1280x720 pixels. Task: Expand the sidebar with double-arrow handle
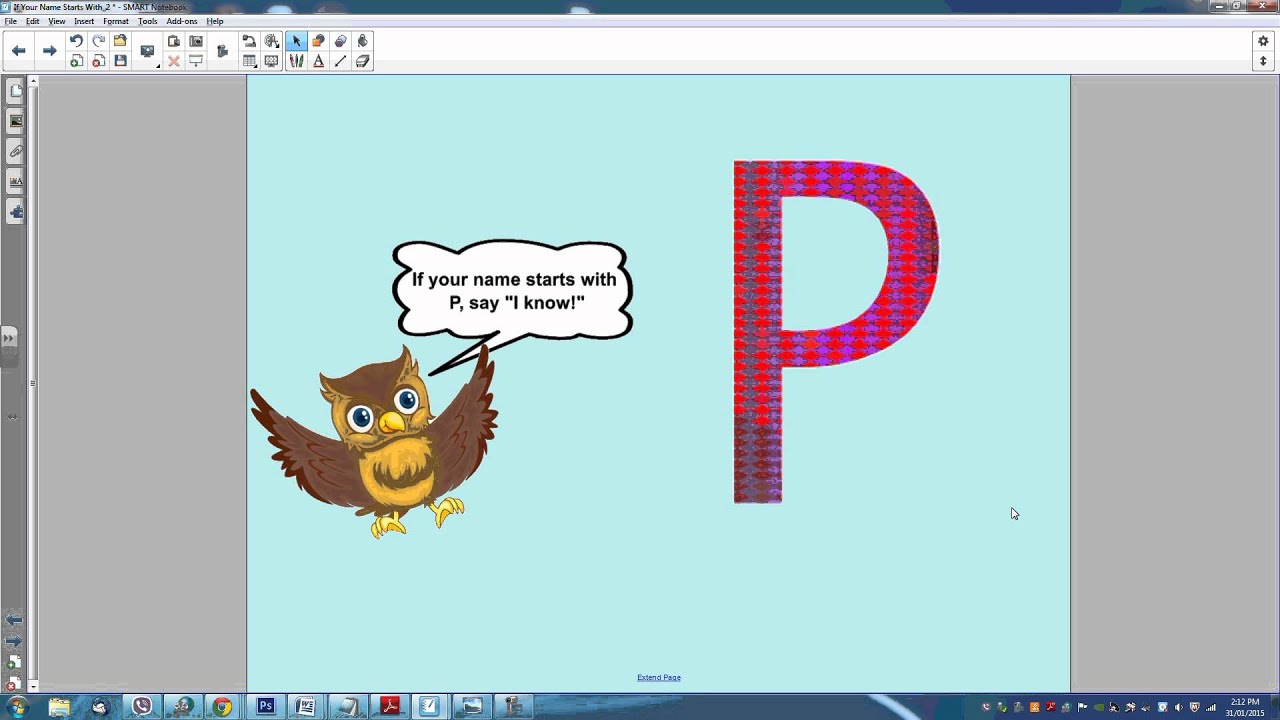[x=9, y=339]
